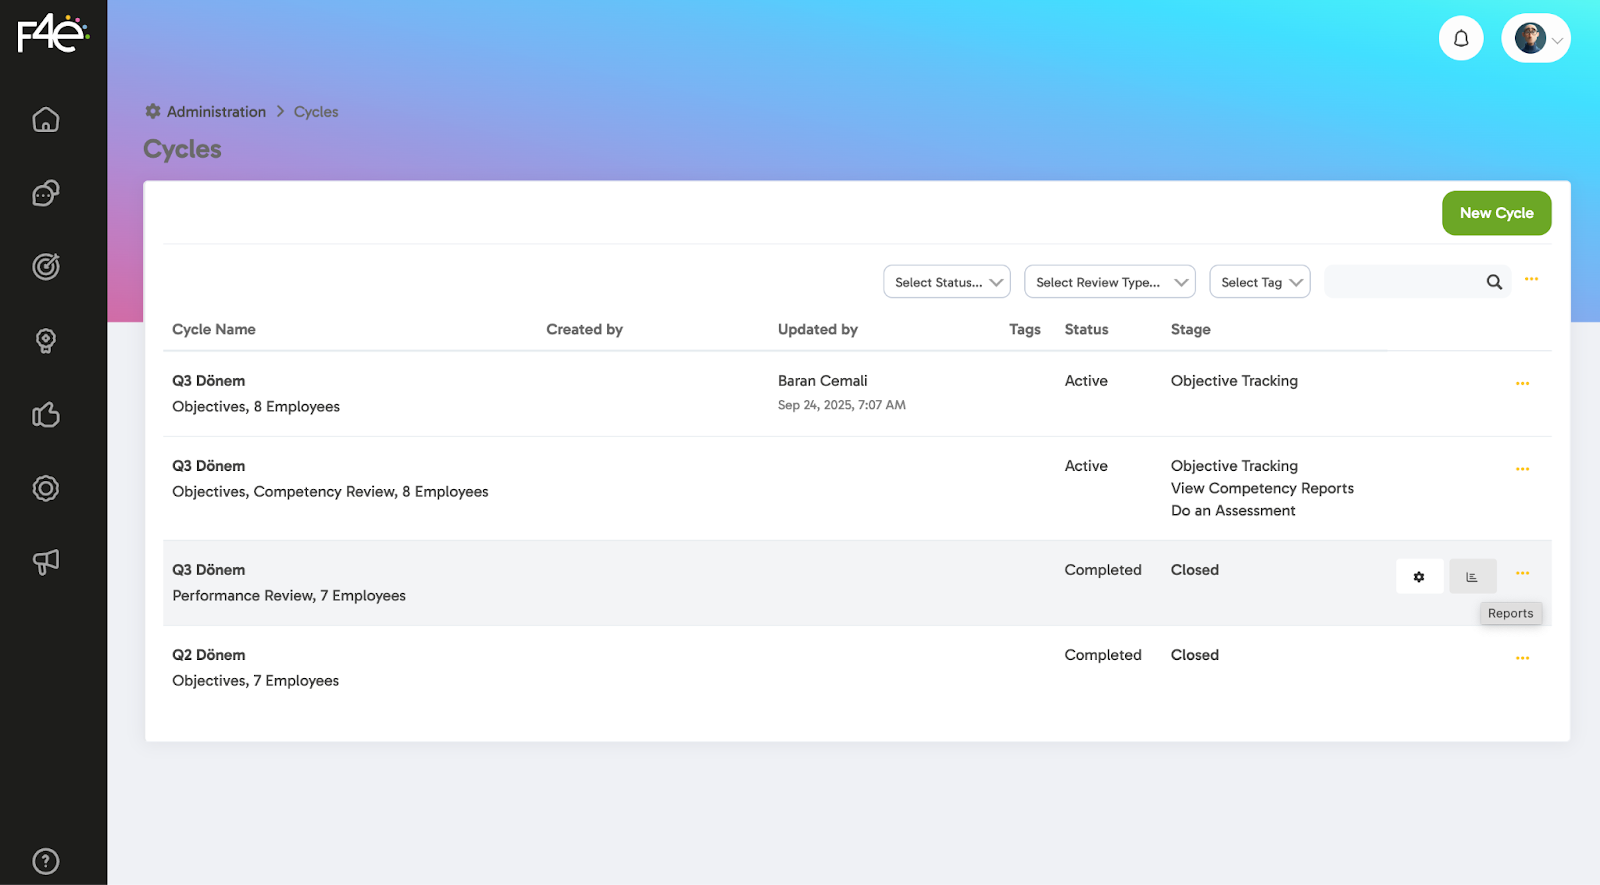Open the lightbulb sidebar icon
Screen dimensions: 1600x885
[46, 341]
